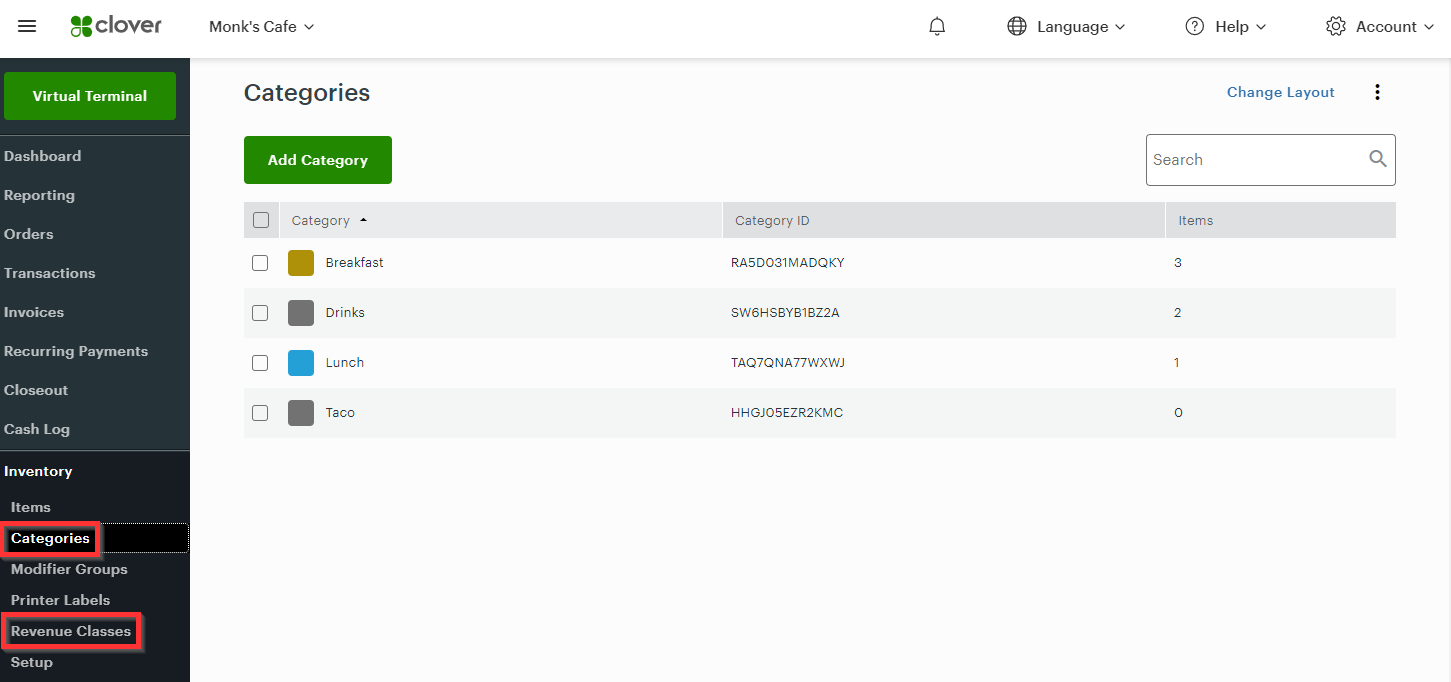Open the Taco category name
Screen dimensions: 1451x682
(340, 413)
